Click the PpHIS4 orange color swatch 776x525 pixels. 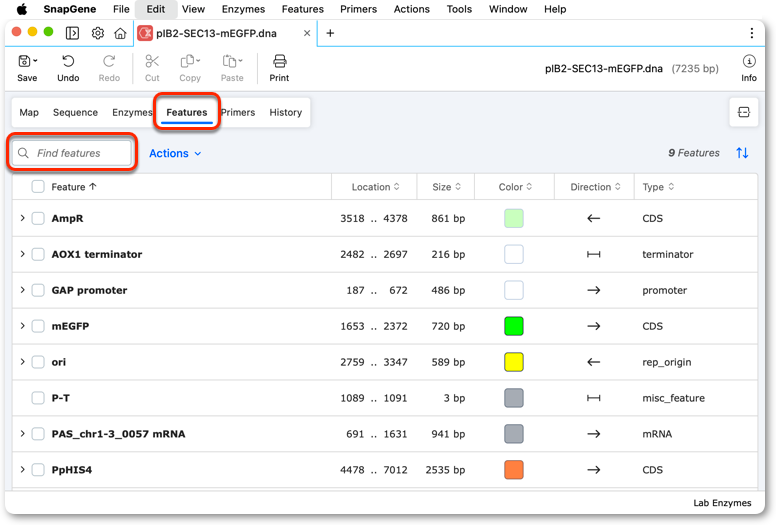[x=514, y=470]
